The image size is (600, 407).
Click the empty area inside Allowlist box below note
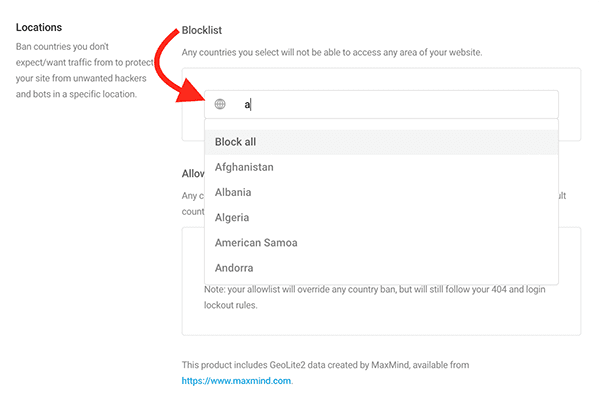[381, 323]
